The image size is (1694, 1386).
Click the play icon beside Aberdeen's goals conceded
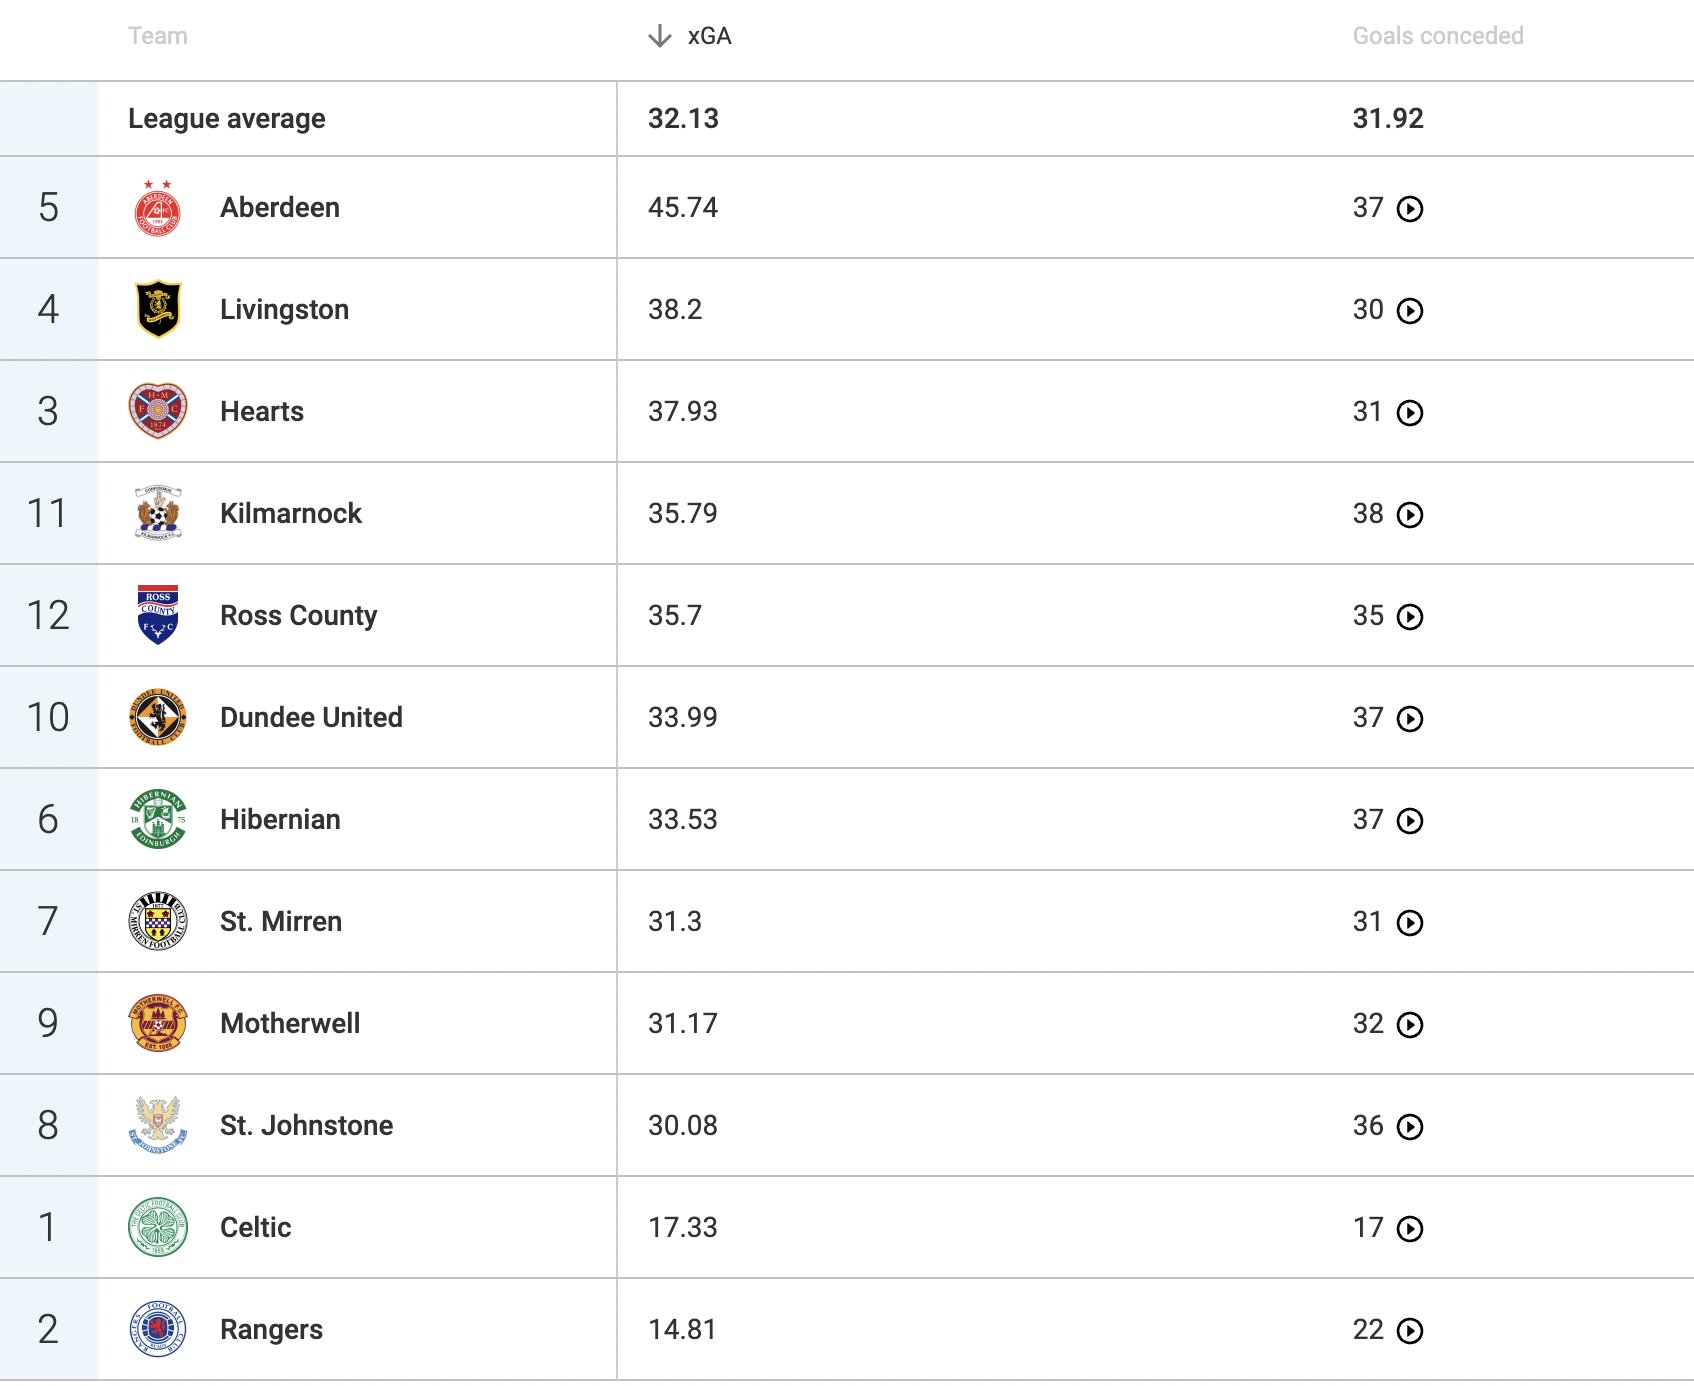pos(1410,209)
